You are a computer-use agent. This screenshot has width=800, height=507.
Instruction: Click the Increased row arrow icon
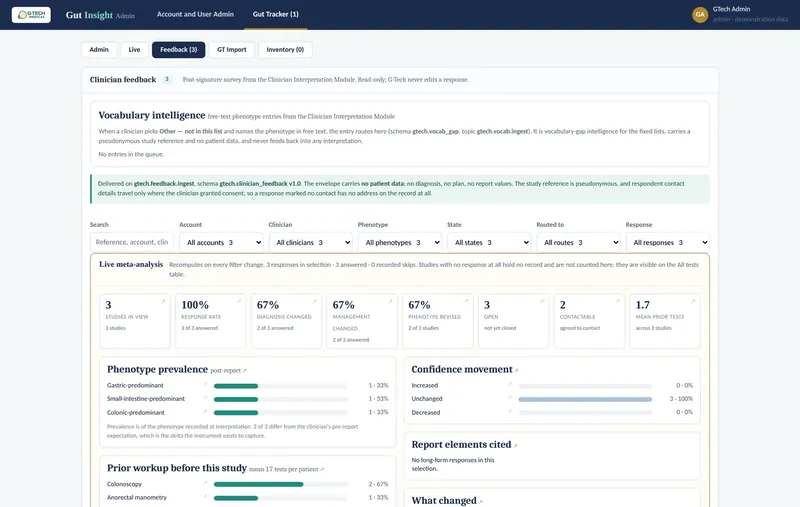(510, 384)
